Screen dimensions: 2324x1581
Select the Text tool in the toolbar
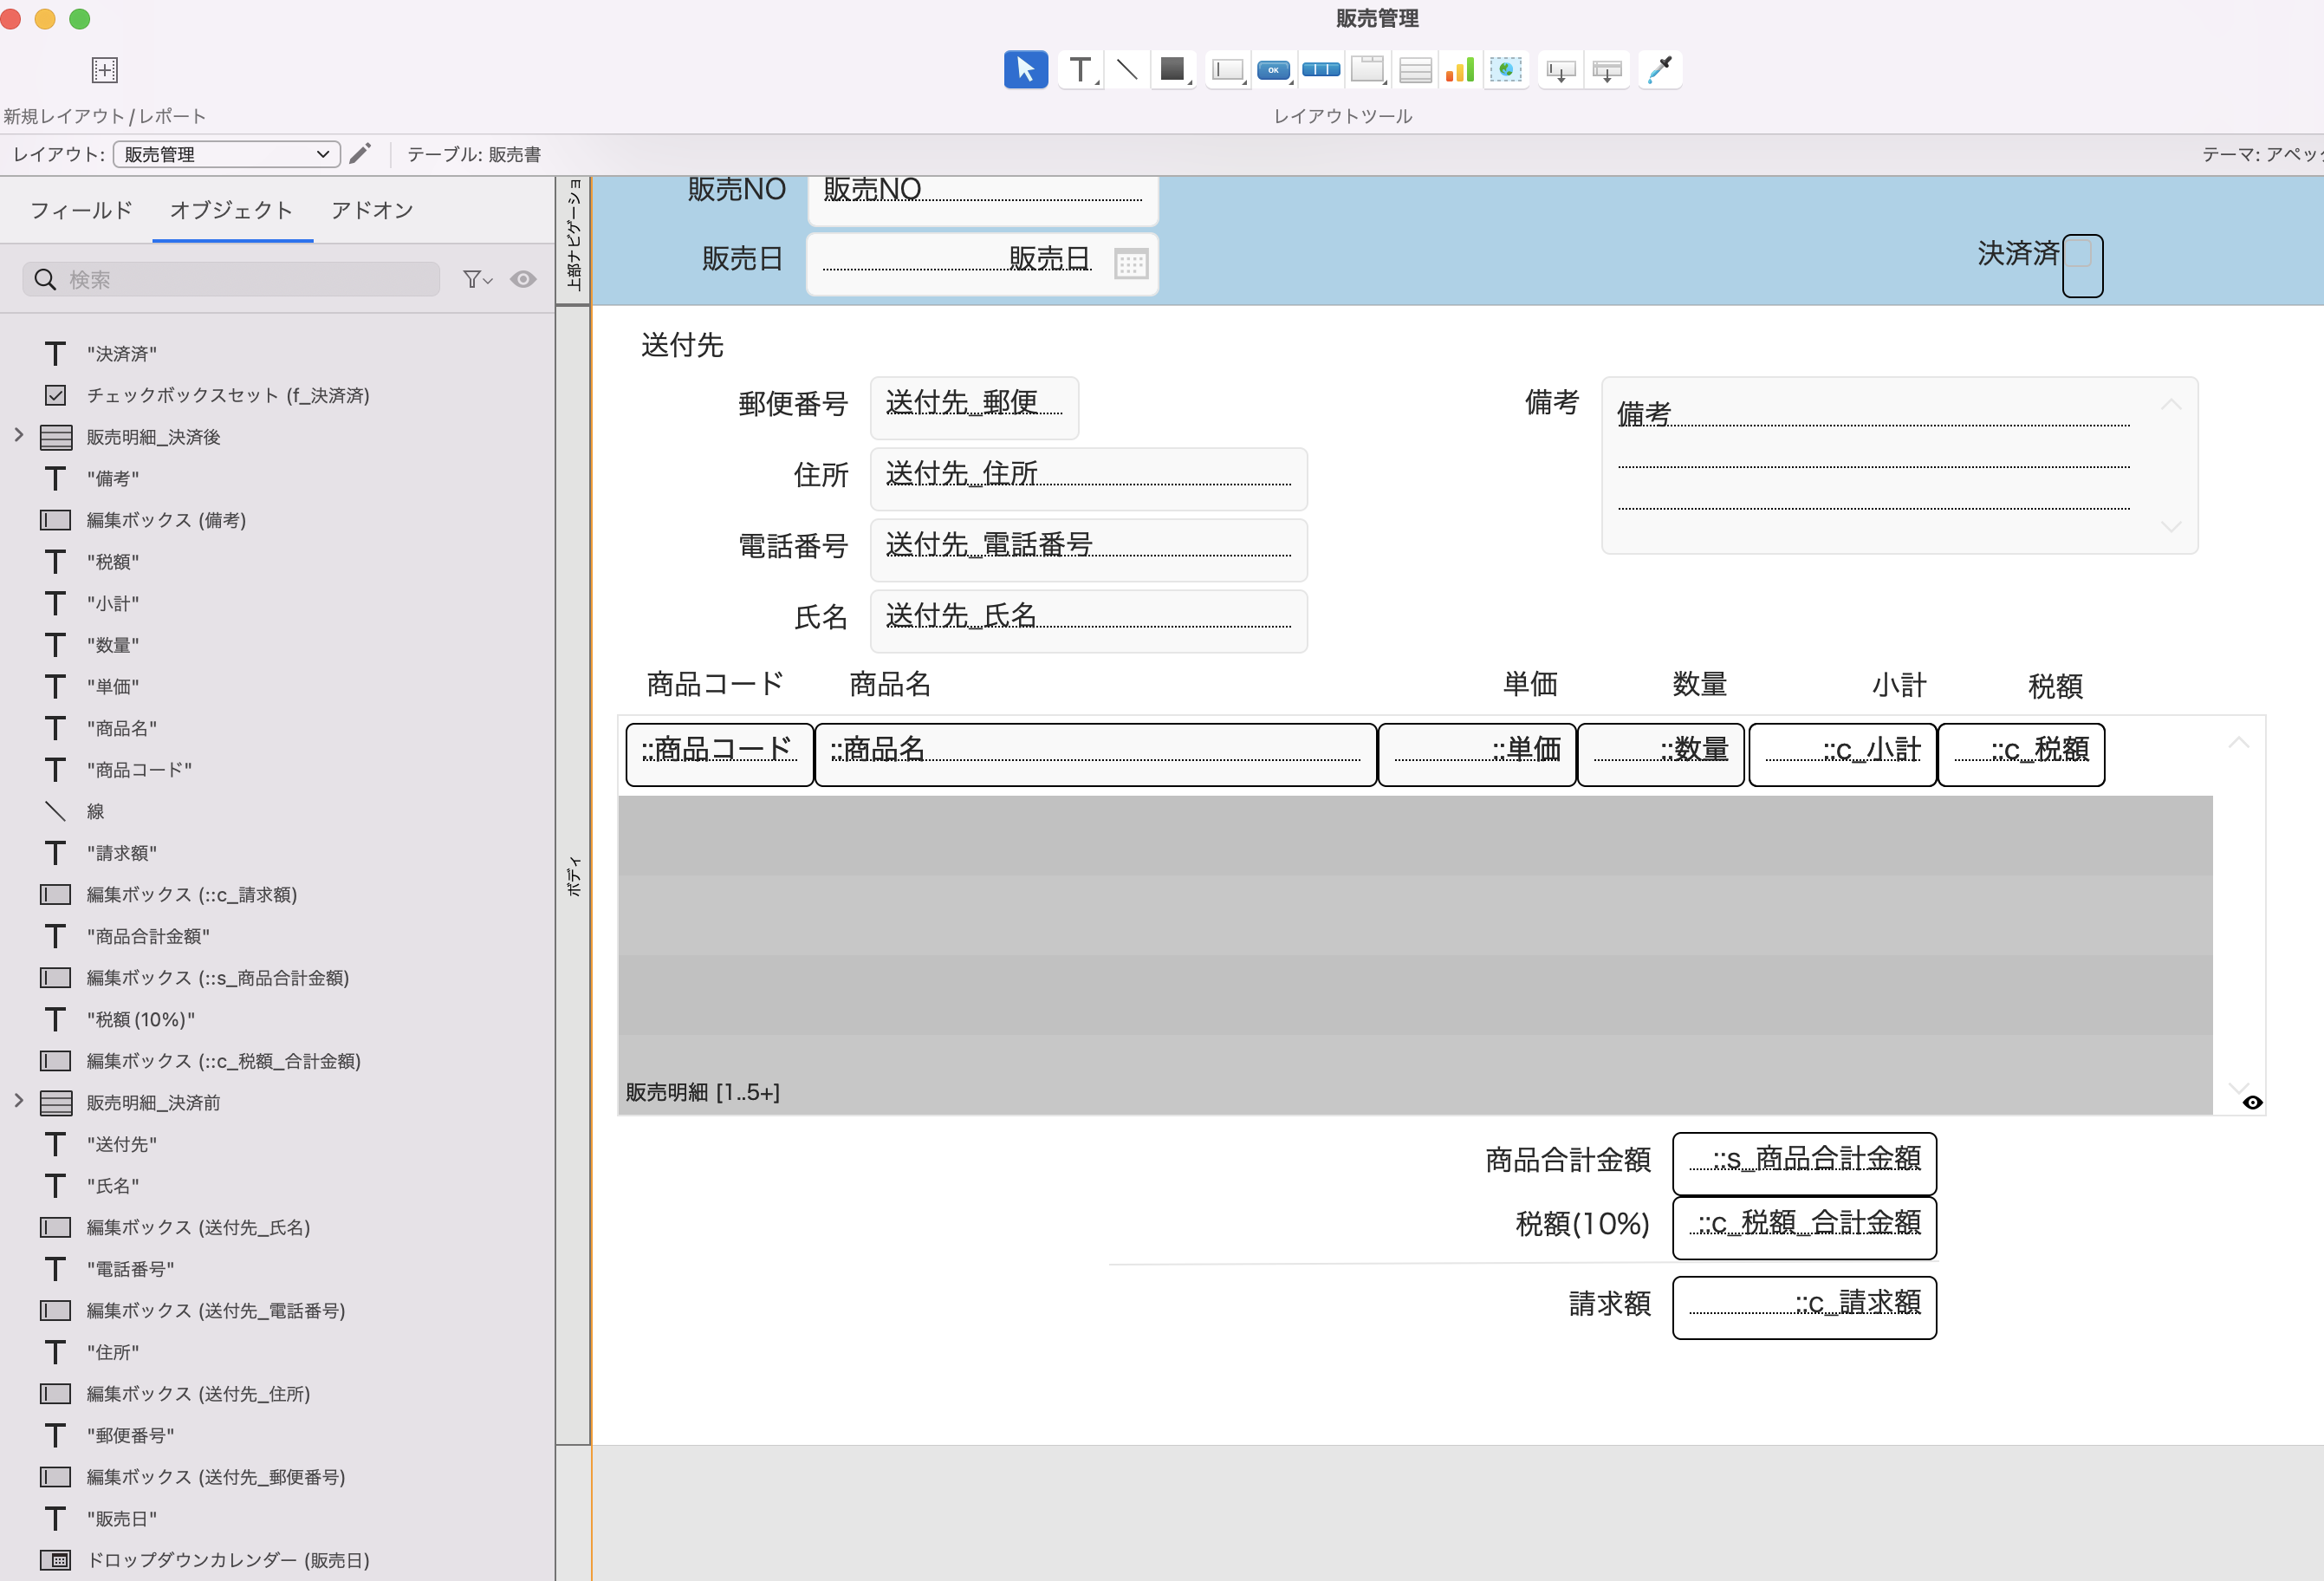point(1080,69)
